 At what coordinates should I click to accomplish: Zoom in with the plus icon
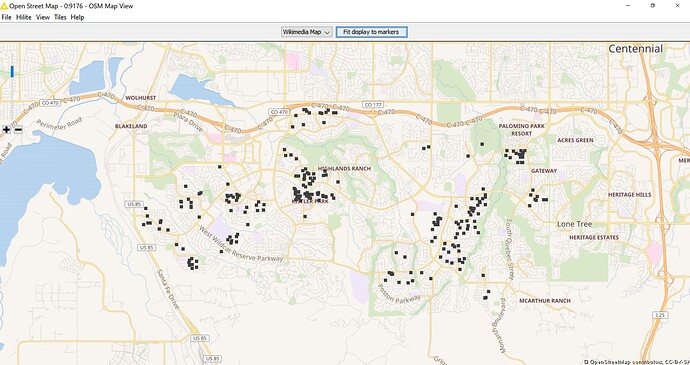click(x=7, y=129)
